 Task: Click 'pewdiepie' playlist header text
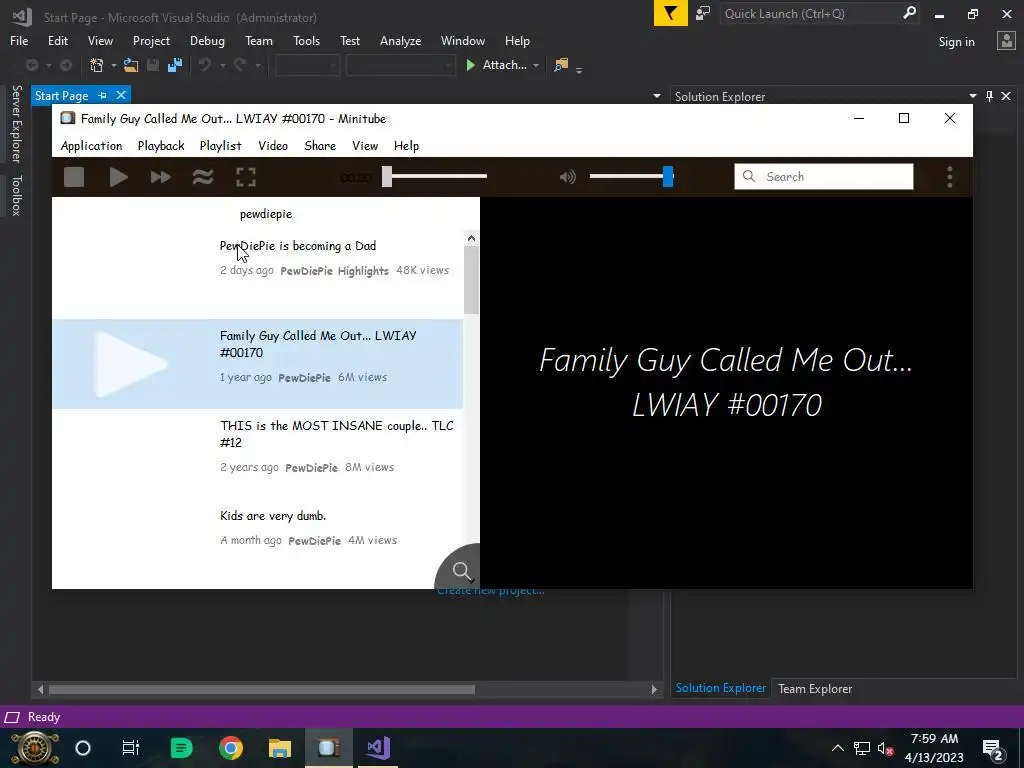[x=266, y=214]
